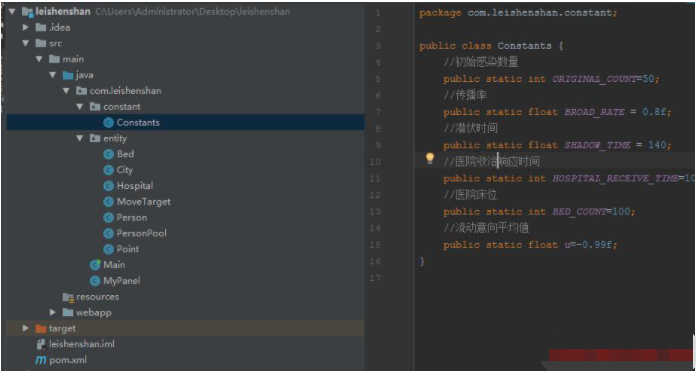Select the Person class name
The width and height of the screenshot is (696, 371).
click(x=132, y=217)
